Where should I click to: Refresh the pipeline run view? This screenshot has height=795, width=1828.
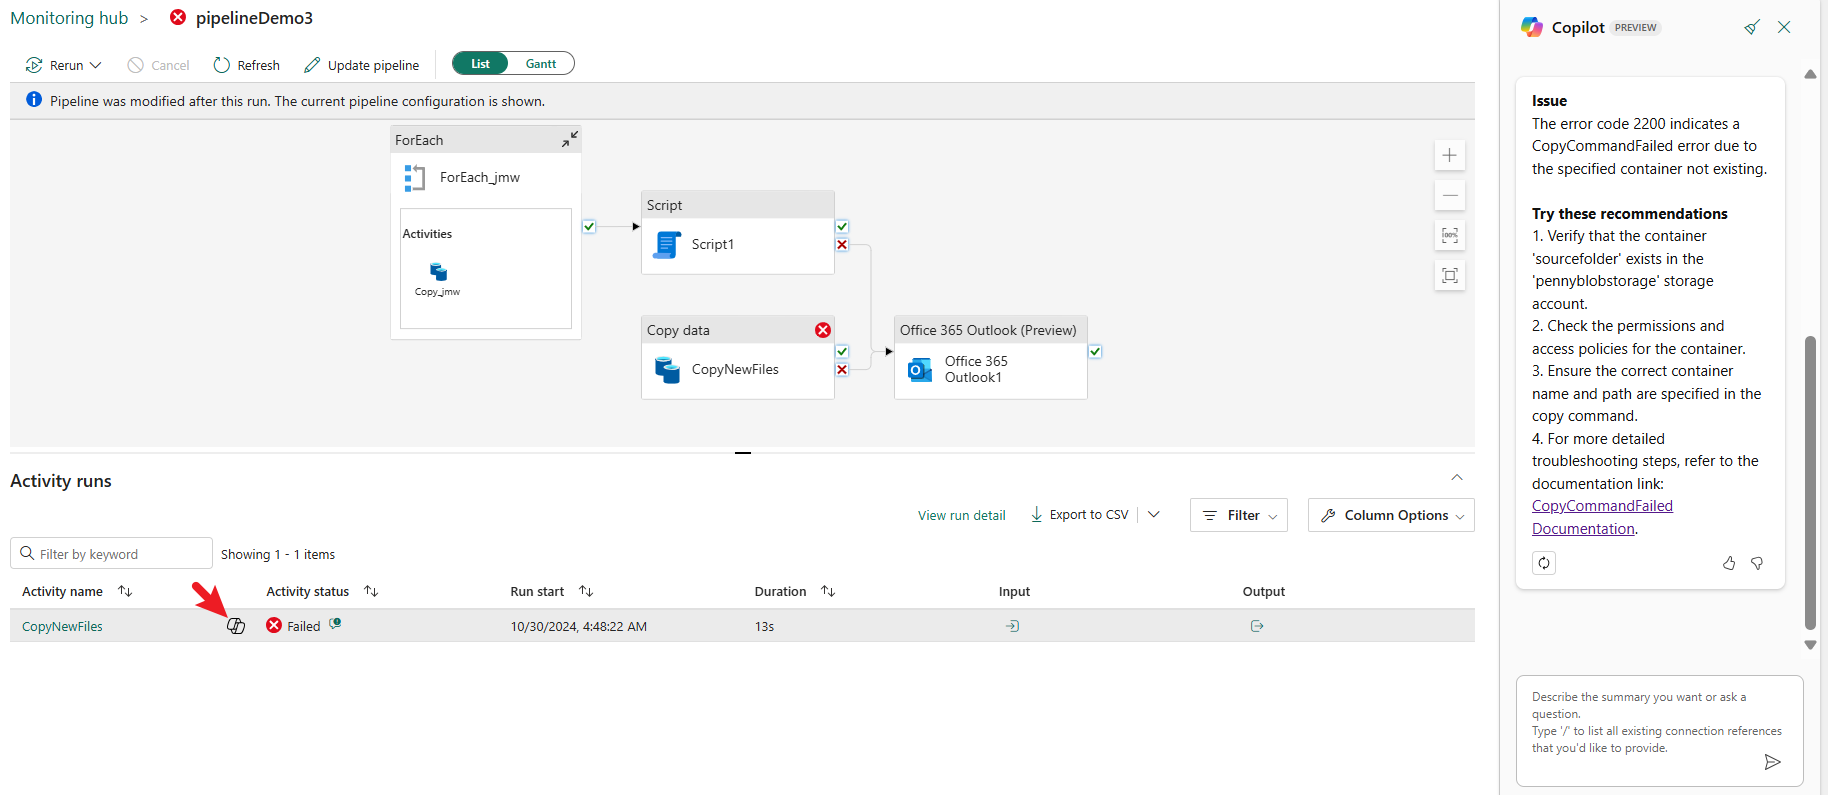coord(246,65)
